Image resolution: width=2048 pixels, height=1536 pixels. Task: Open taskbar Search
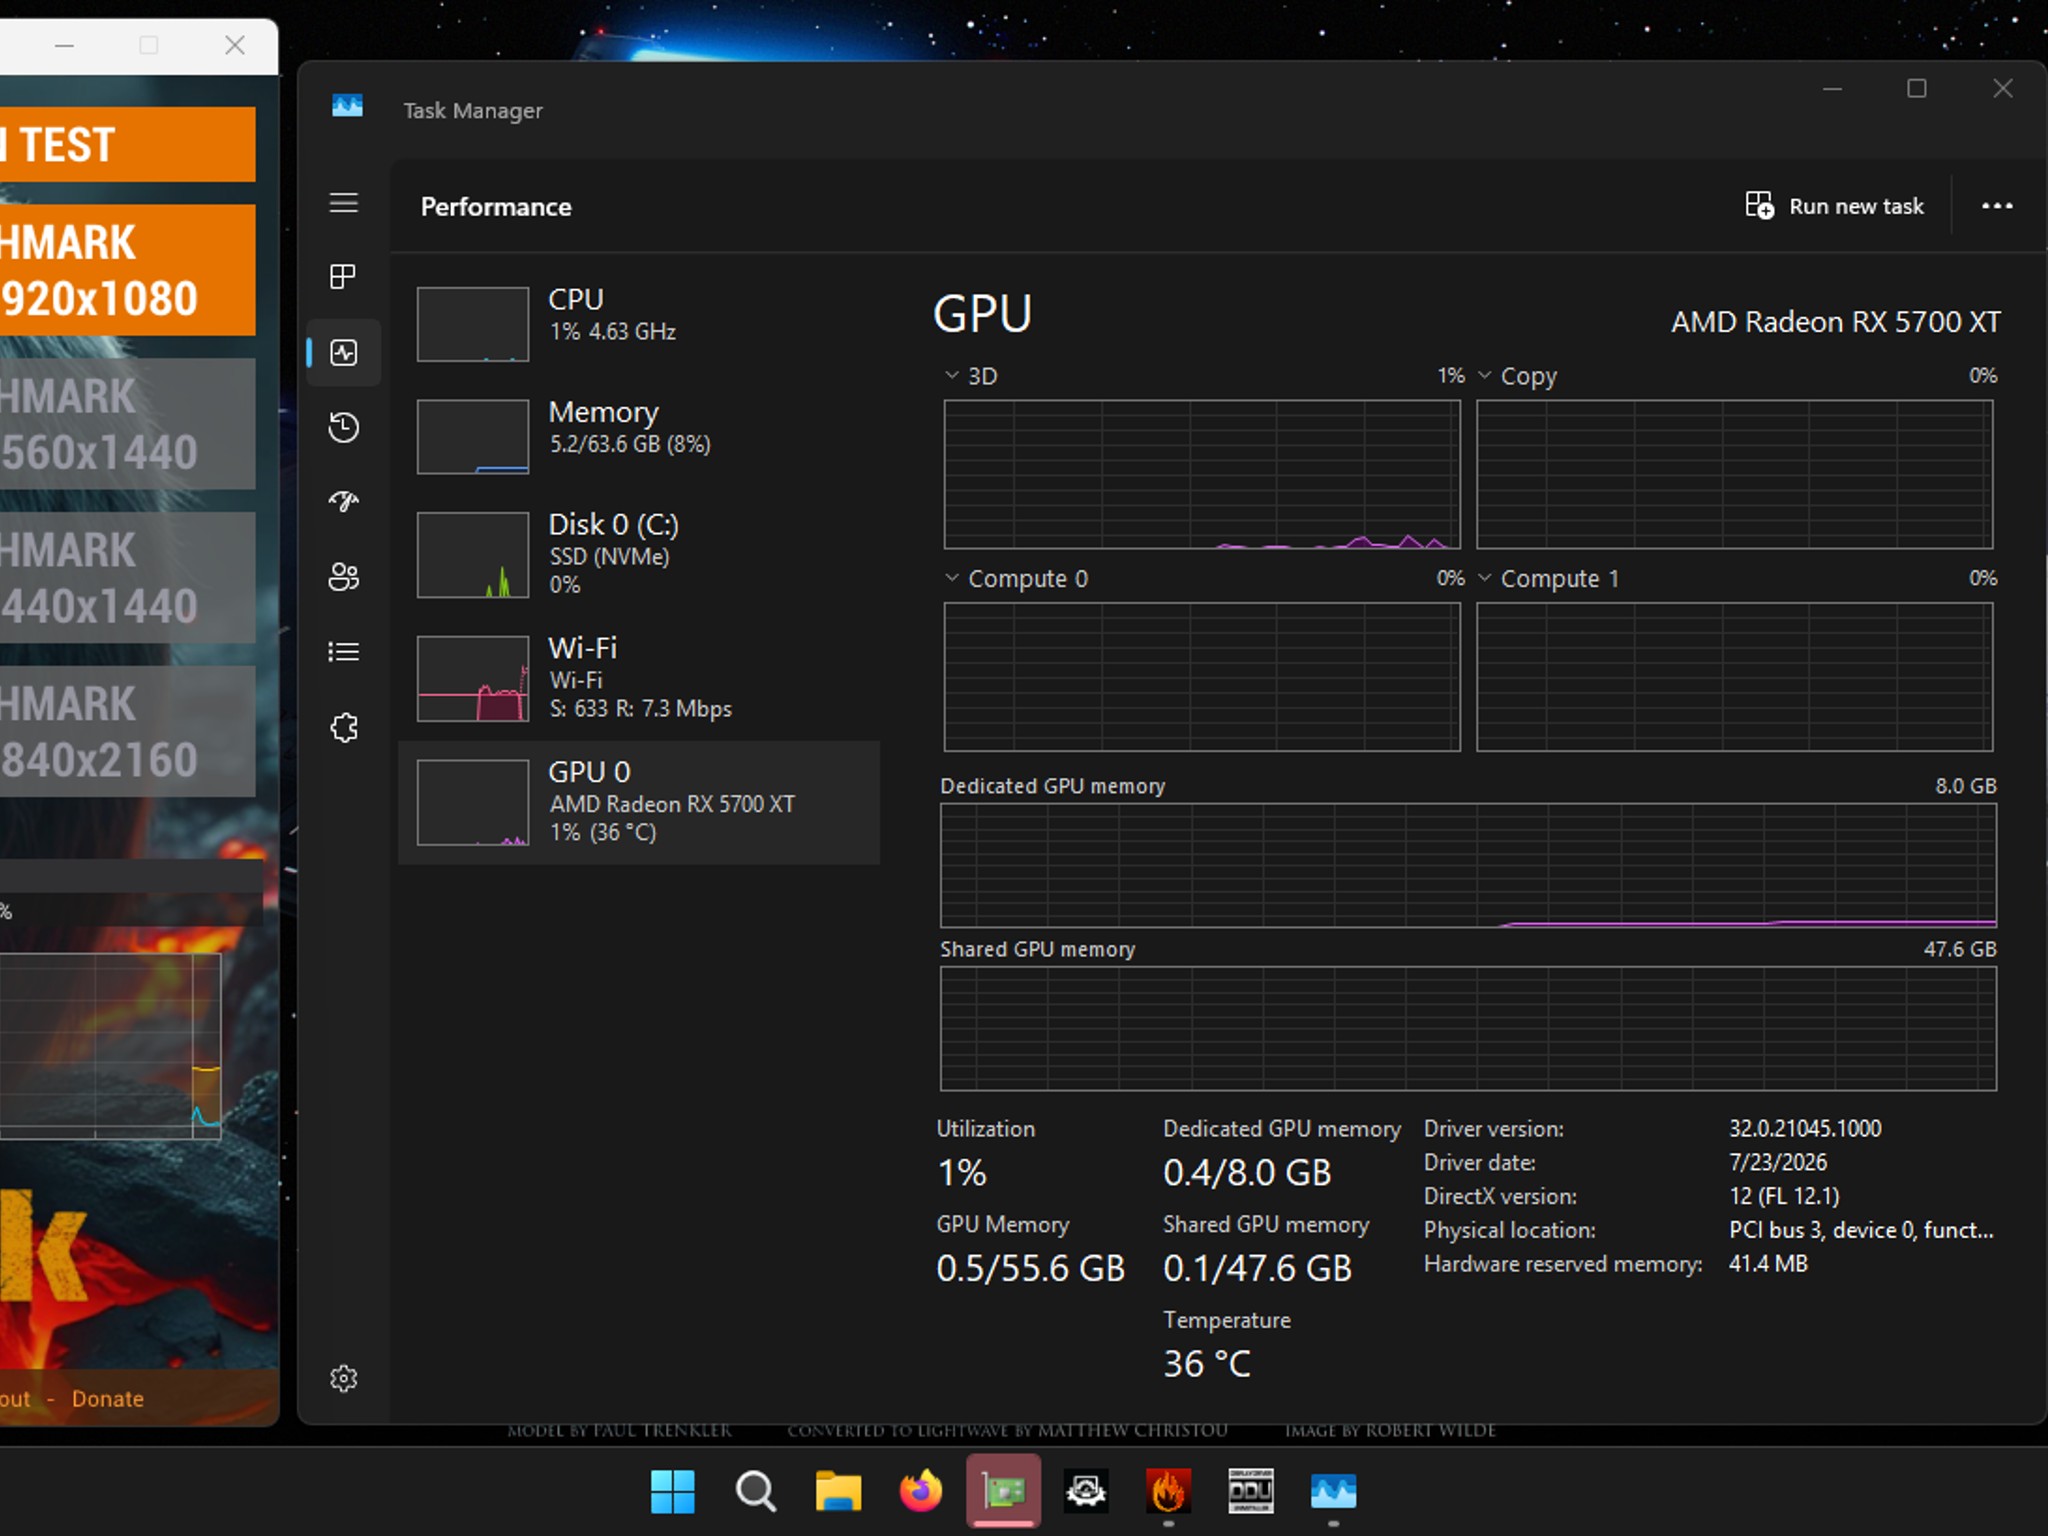click(755, 1492)
